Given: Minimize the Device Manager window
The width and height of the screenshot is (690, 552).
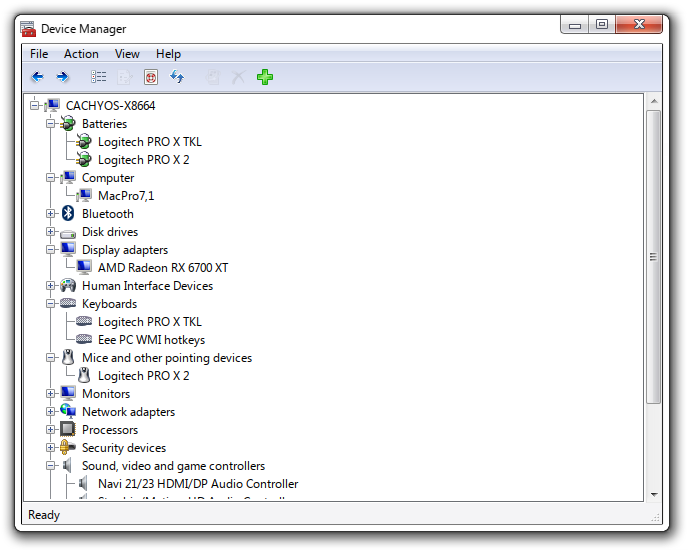Looking at the screenshot, I should tap(575, 25).
